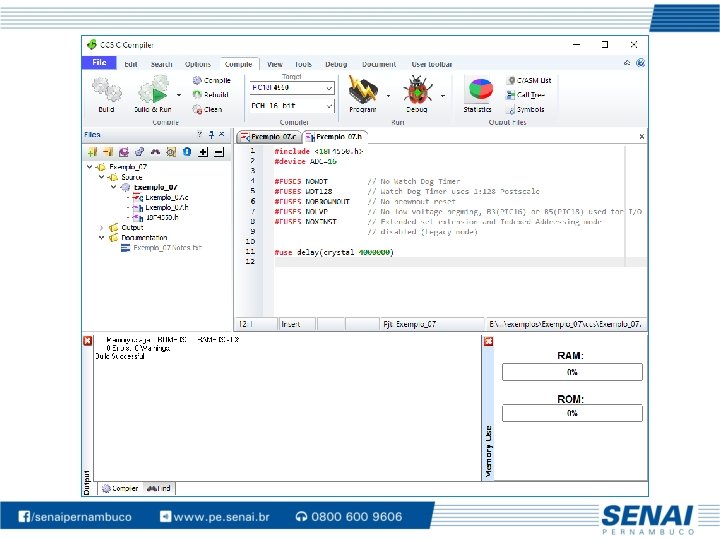
Task: Close the Memory Use panel red X
Action: click(x=489, y=341)
